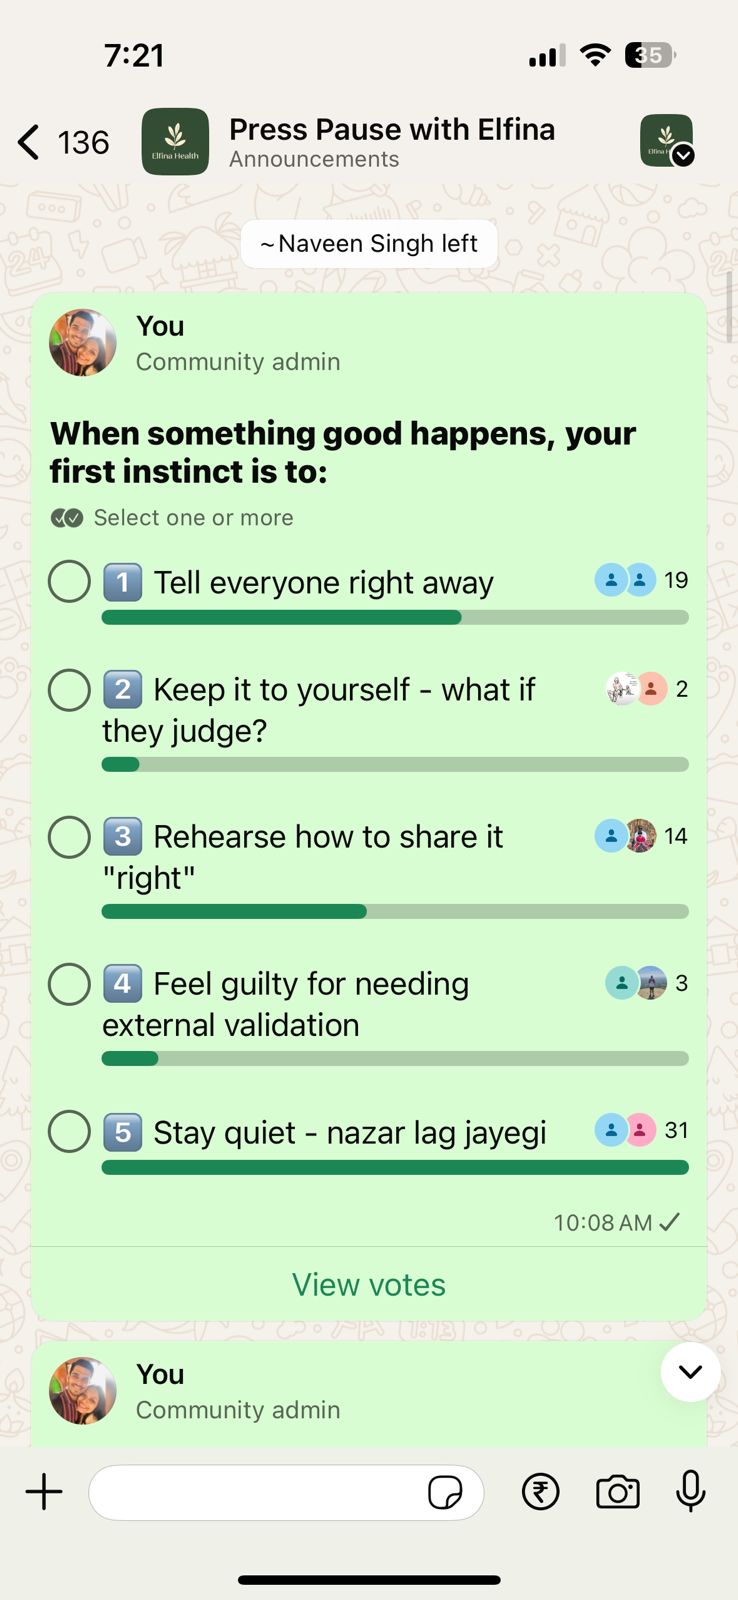738x1600 pixels.
Task: Vote for 'Stay quiet - nazar lag jayegi'
Action: [69, 1131]
